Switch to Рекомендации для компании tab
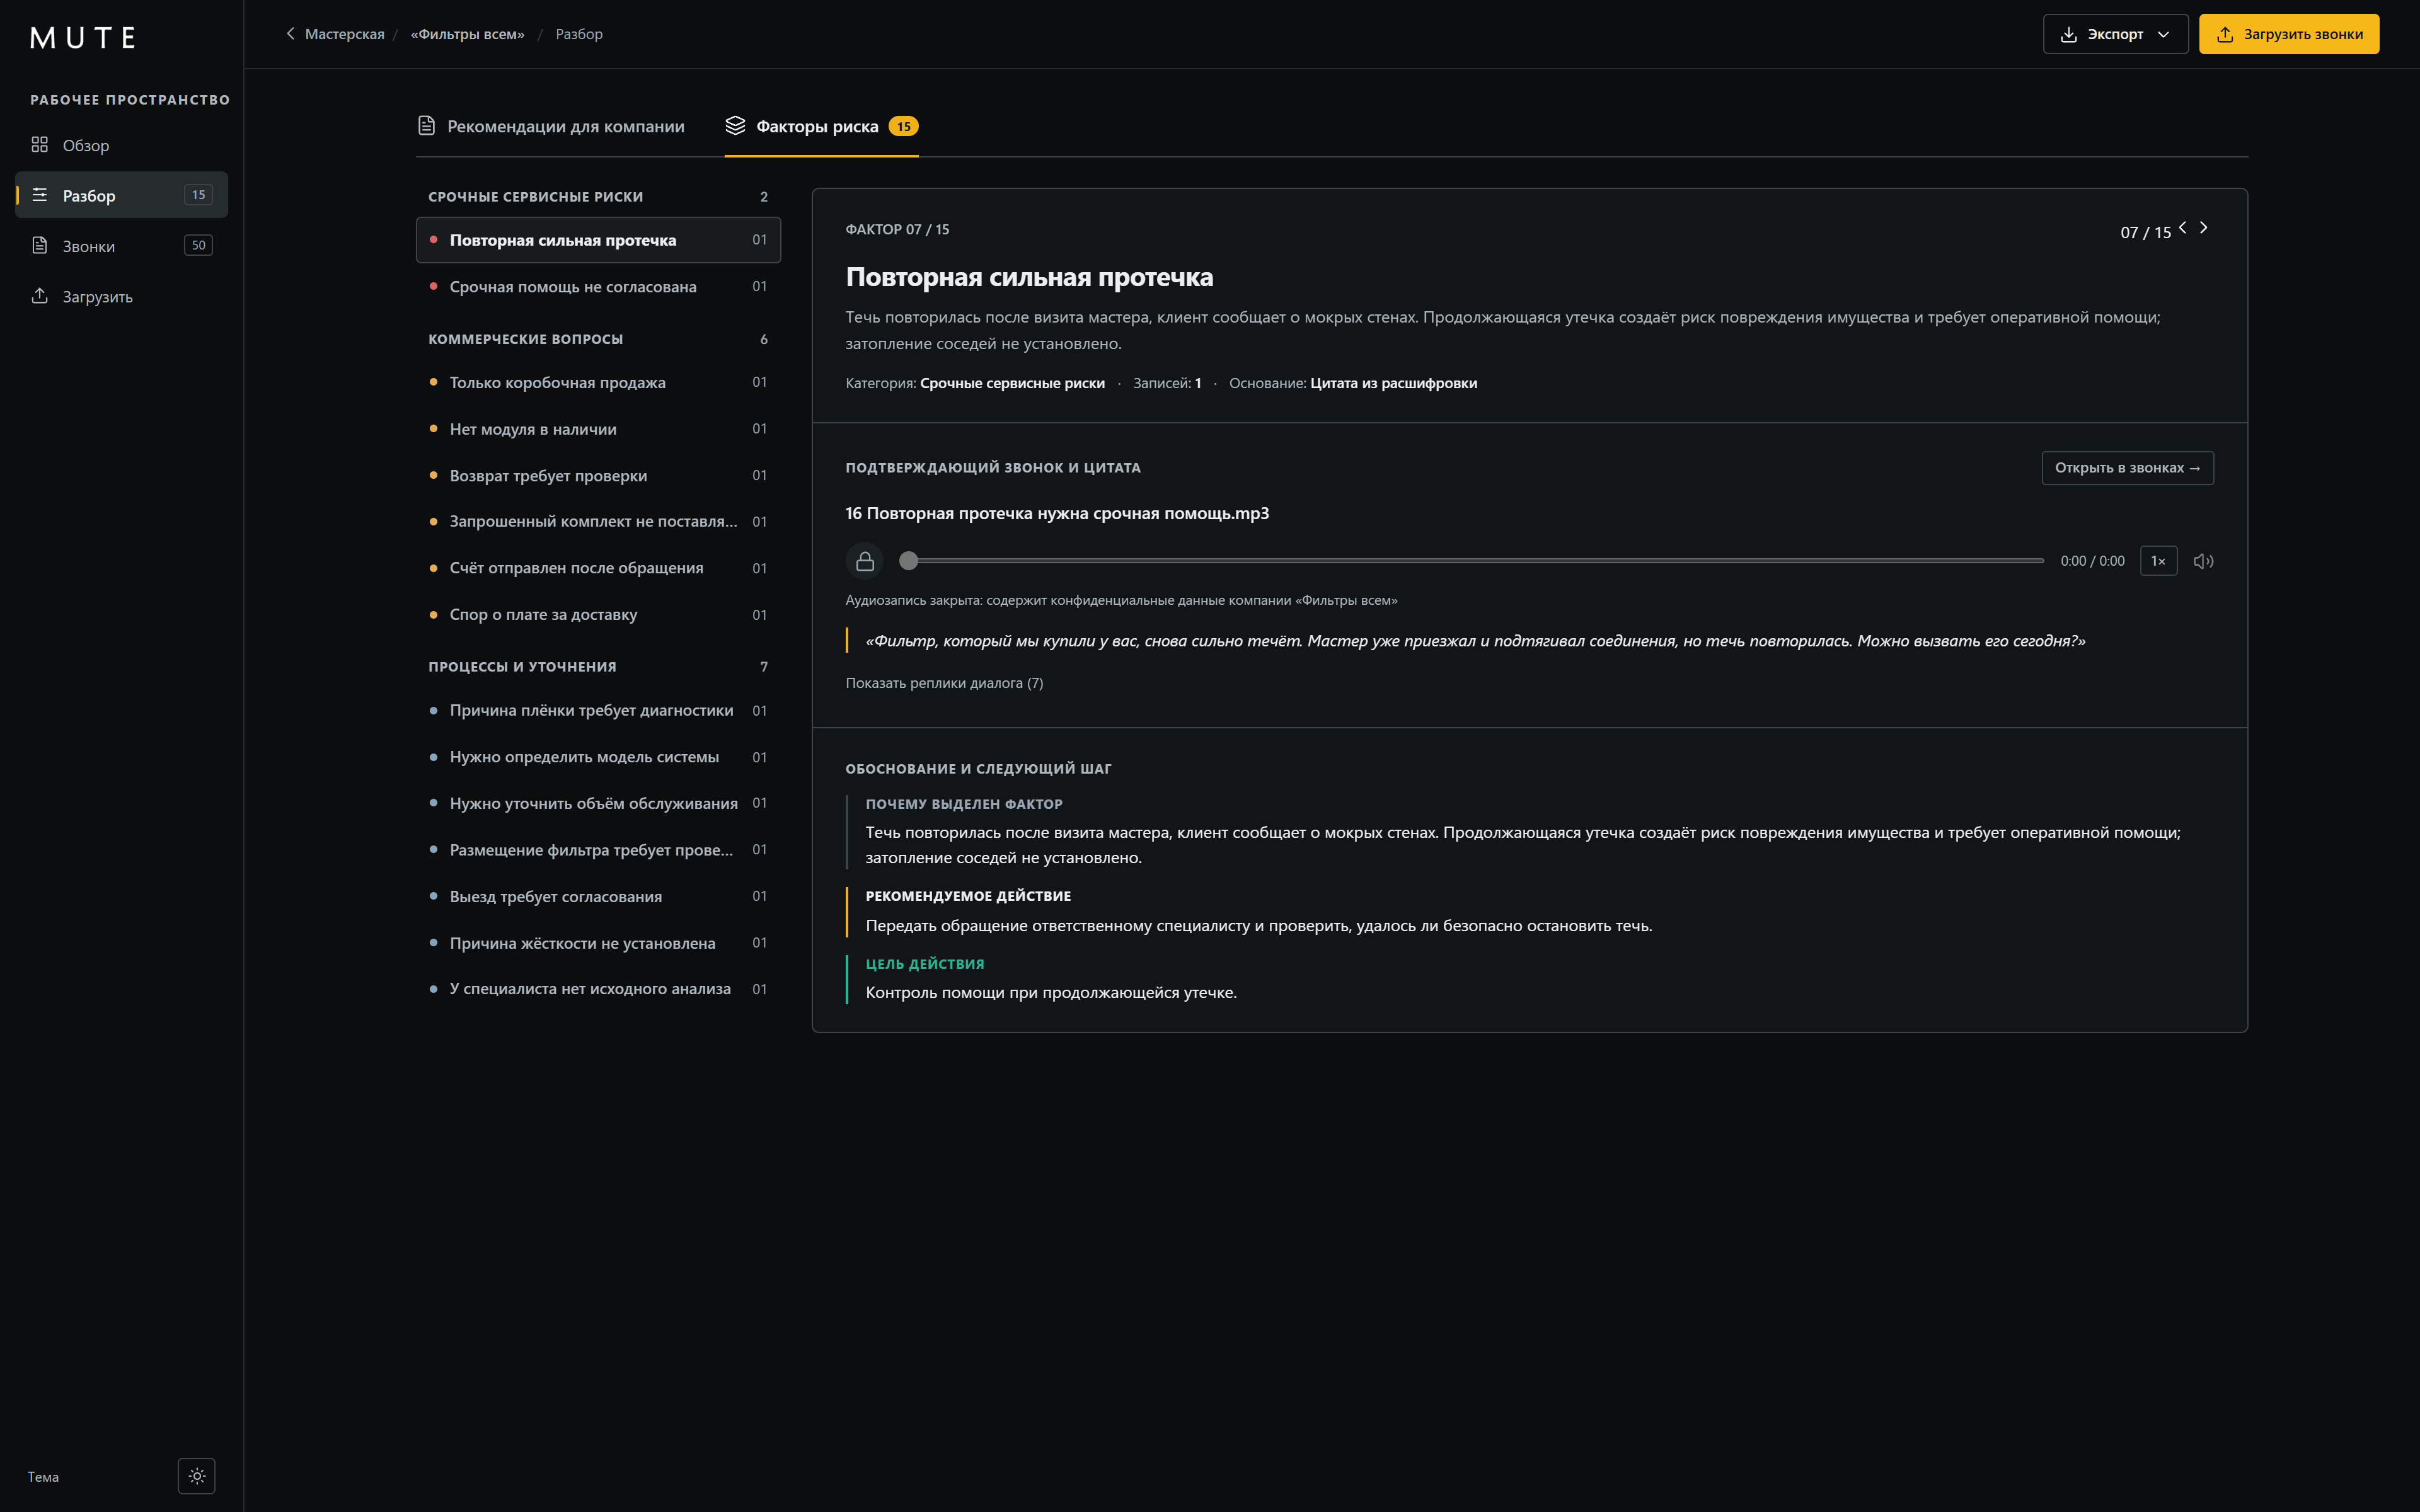 tap(551, 126)
